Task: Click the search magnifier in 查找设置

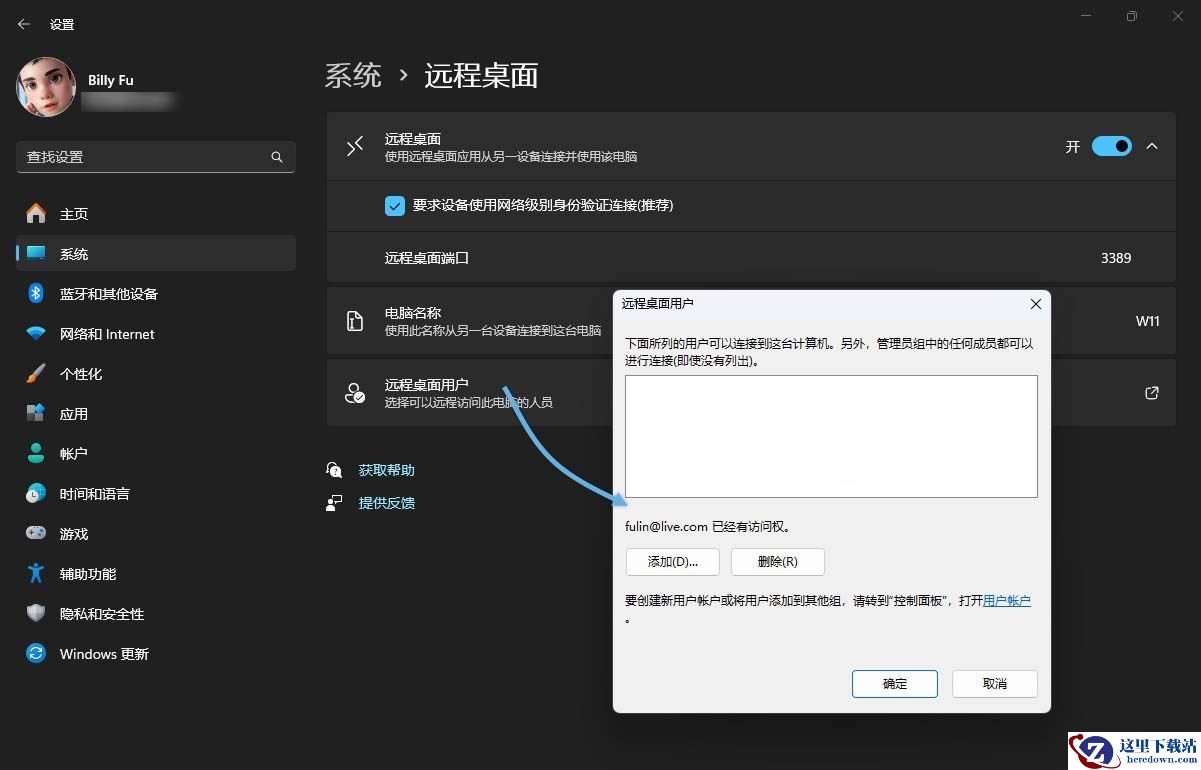Action: coord(277,157)
